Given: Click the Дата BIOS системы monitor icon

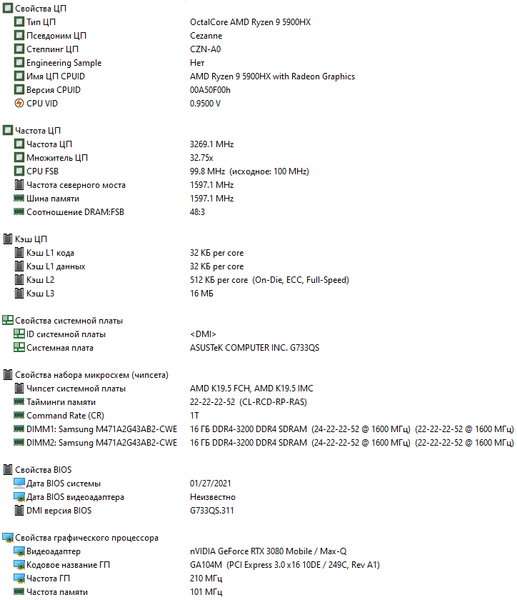Looking at the screenshot, I should 19,483.
